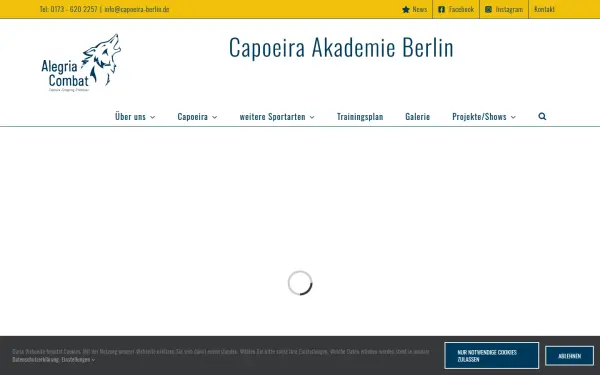
Task: Click the Capoeira Akademie Berlin heading
Action: [341, 48]
